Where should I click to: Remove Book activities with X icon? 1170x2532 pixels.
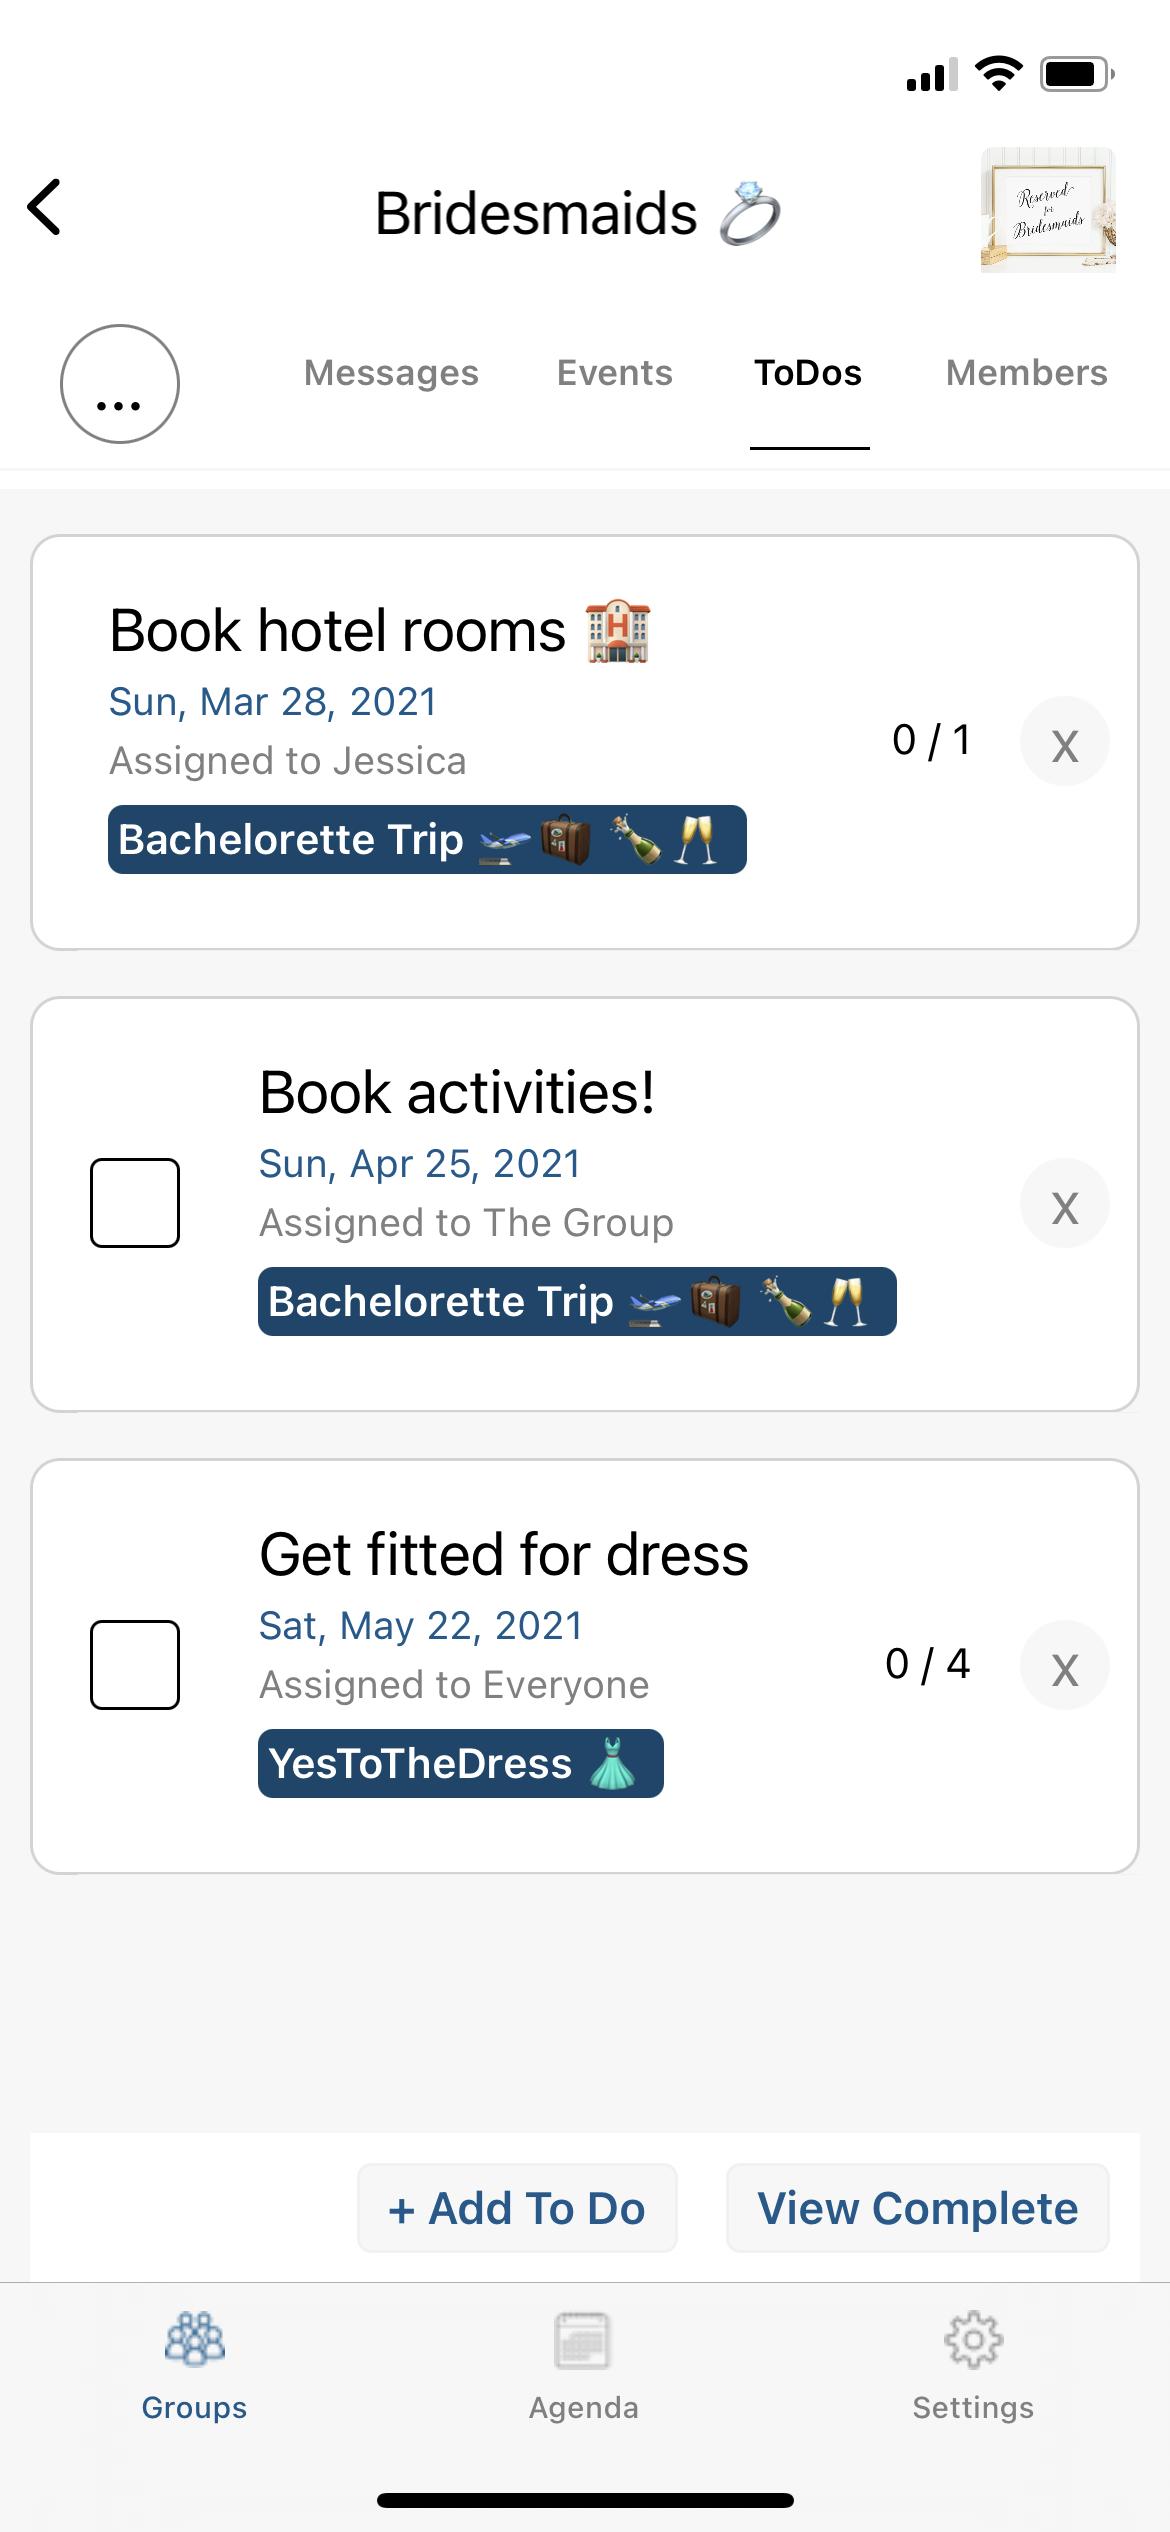tap(1065, 1204)
